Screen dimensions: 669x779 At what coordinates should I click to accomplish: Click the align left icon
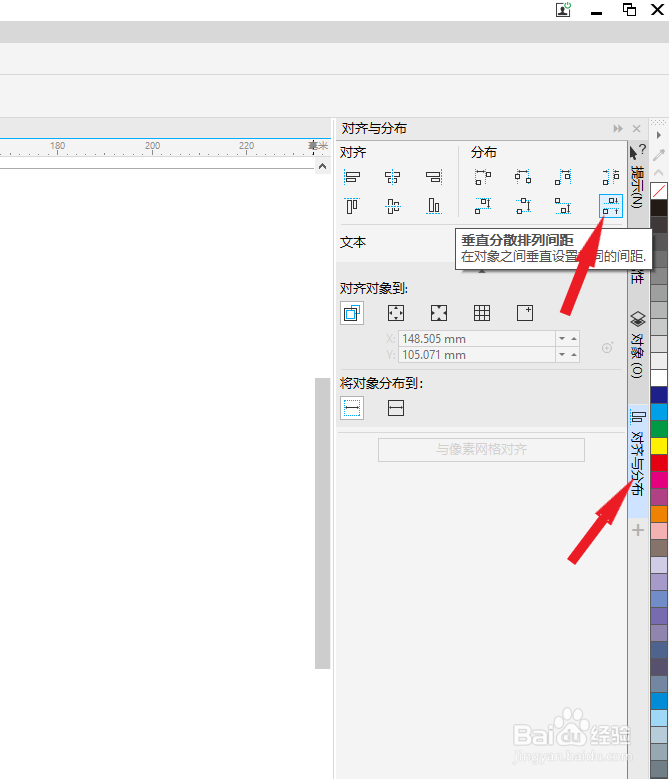[x=352, y=177]
